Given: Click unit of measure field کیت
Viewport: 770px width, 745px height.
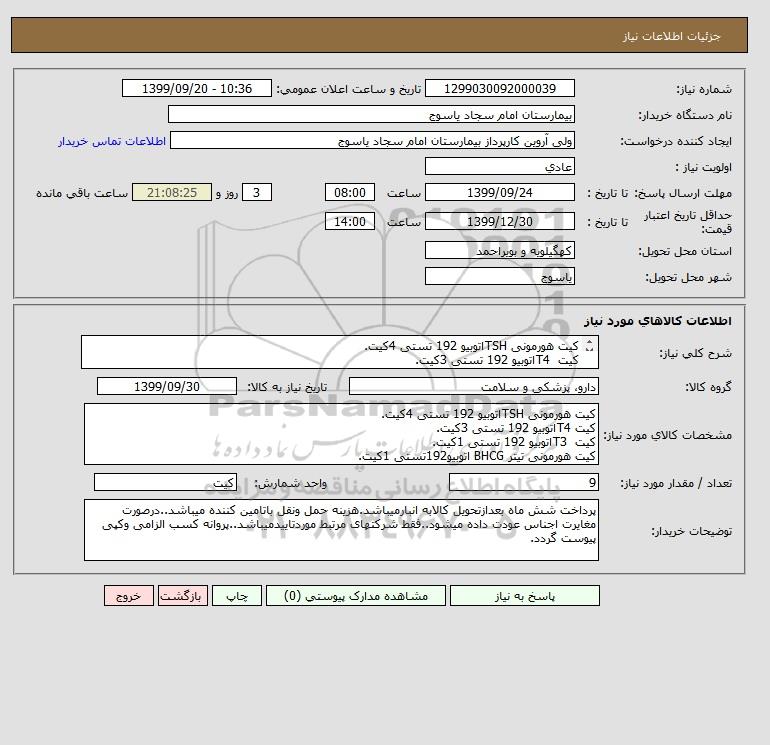Looking at the screenshot, I should [x=165, y=482].
